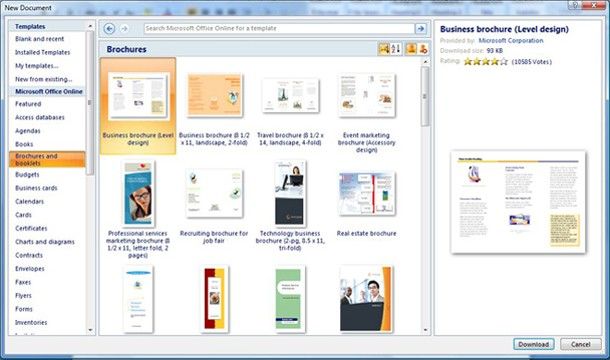This screenshot has height=360, width=610.
Task: Select Access databases category
Action: point(40,117)
